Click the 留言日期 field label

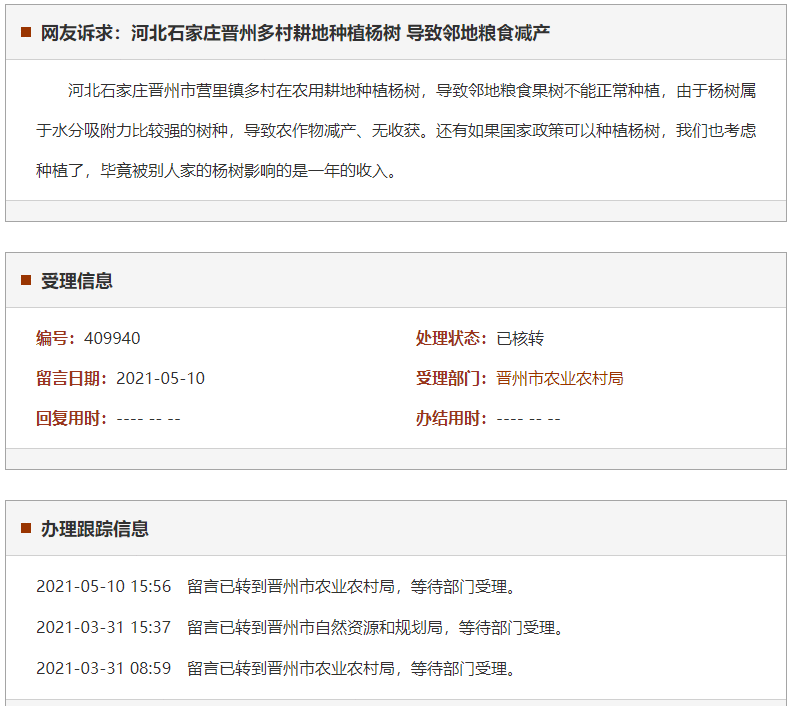point(72,378)
